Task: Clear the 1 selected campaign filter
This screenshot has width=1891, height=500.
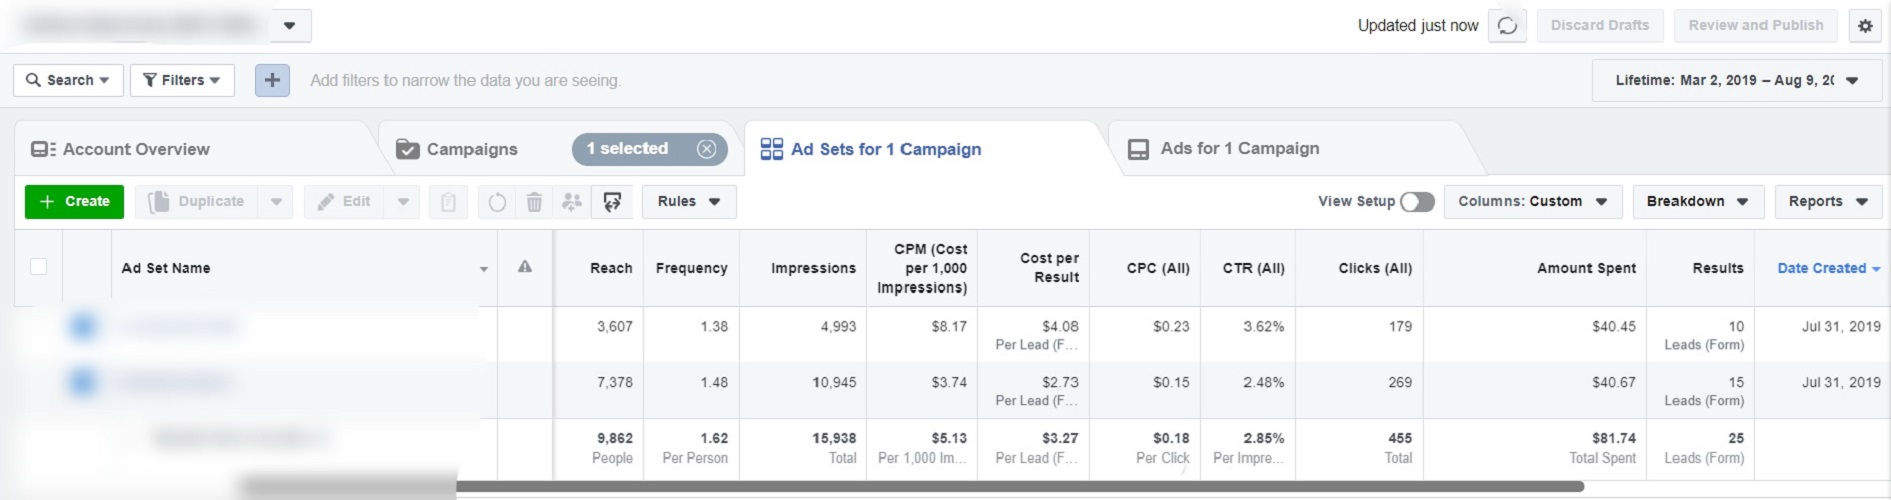Action: click(x=706, y=149)
